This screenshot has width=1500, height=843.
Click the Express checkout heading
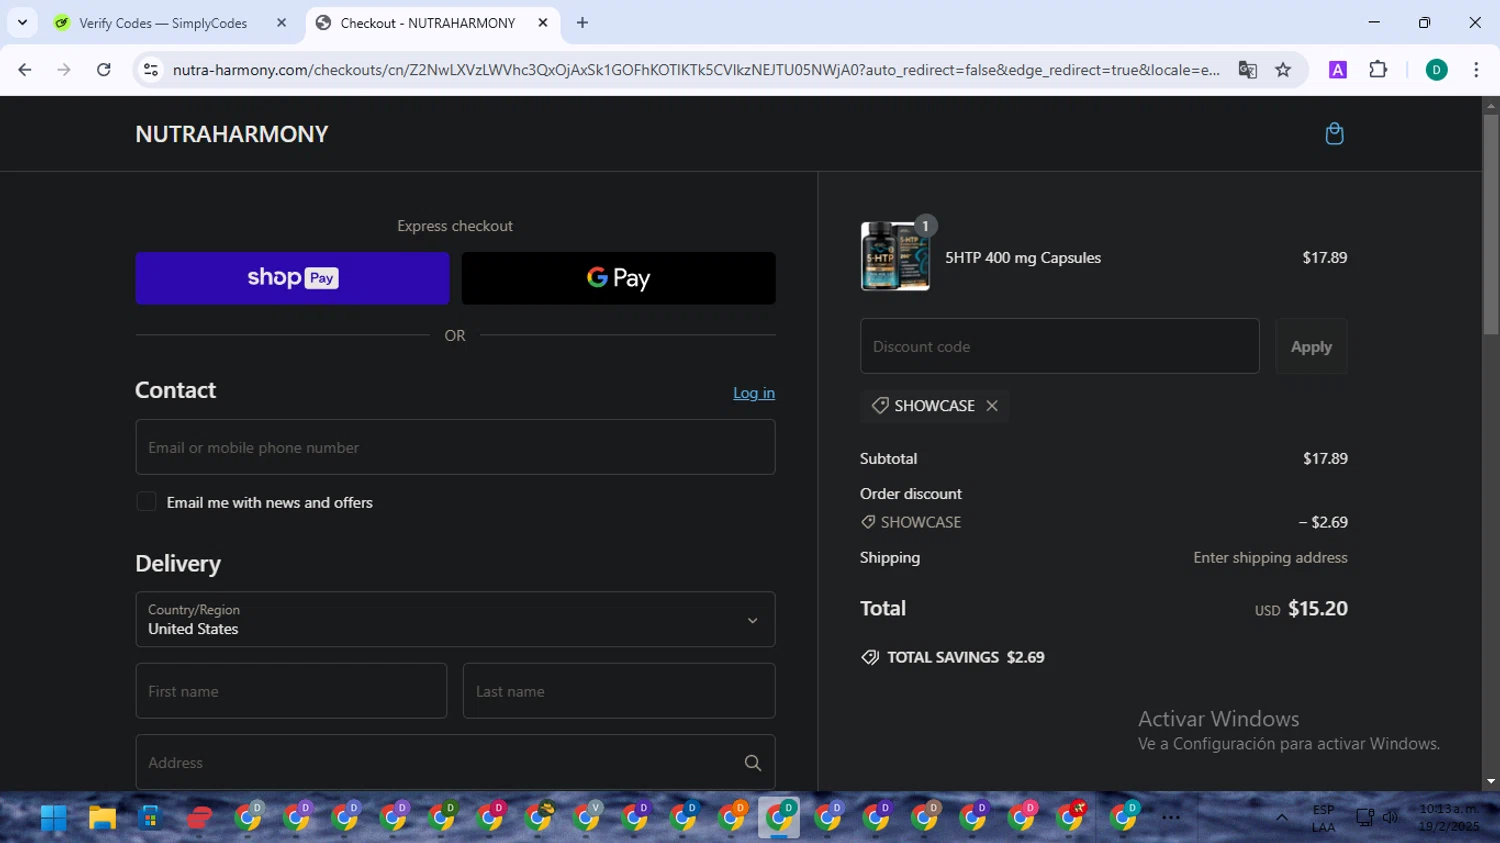455,226
